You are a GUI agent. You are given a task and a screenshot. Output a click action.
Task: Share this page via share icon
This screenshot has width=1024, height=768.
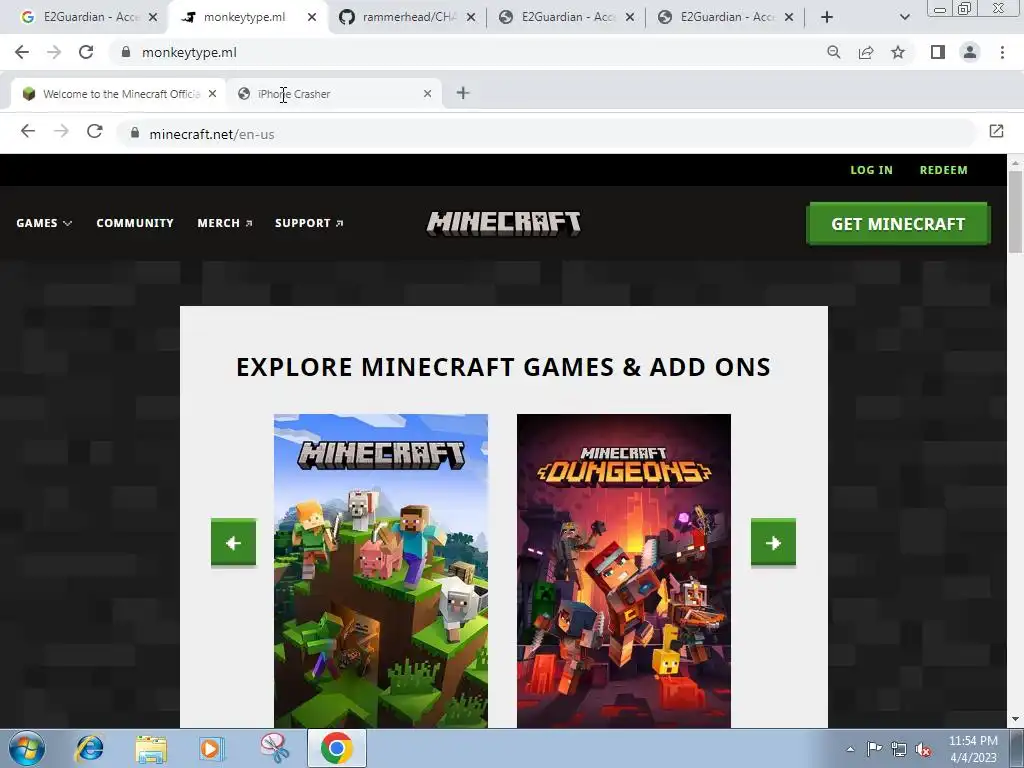866,52
